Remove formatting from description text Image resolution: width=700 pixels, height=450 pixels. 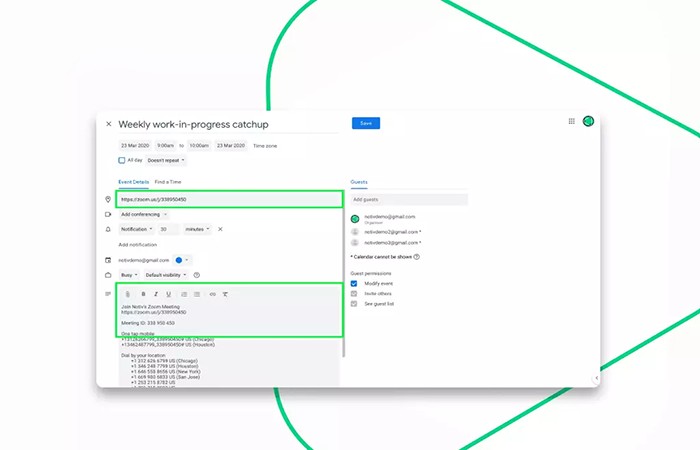coord(225,294)
